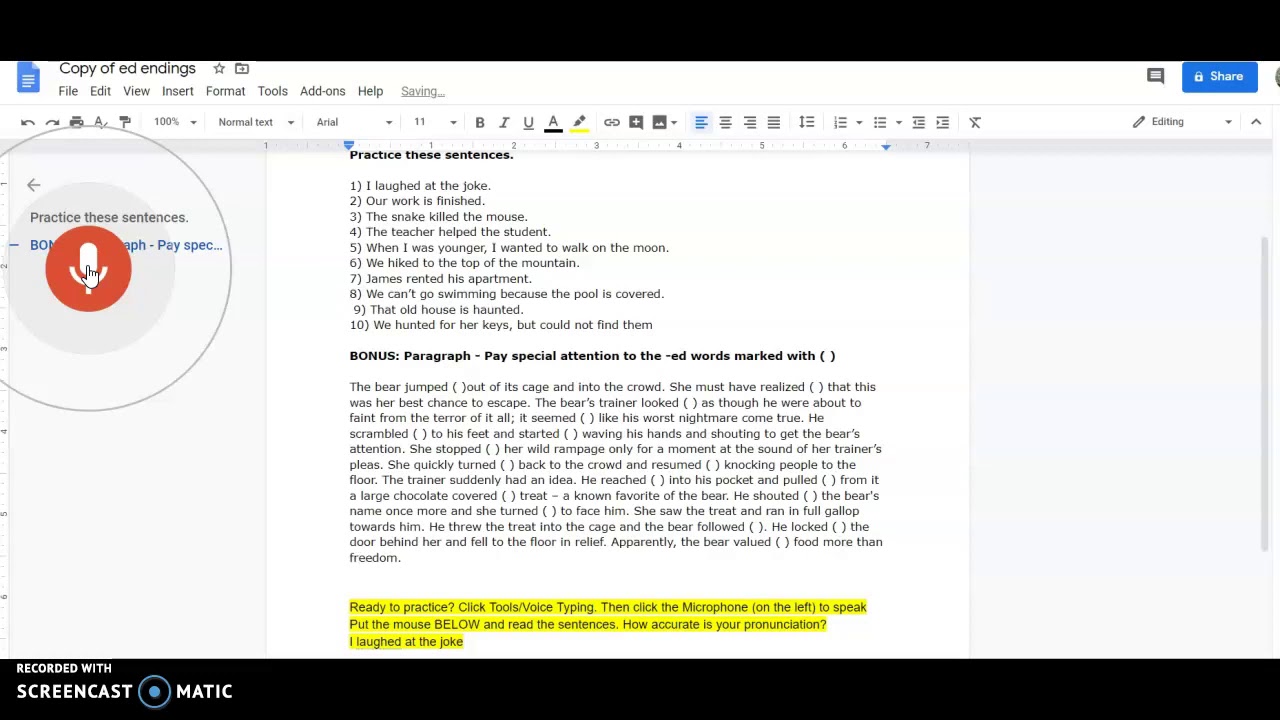1280x720 pixels.
Task: Click the Bulleted list icon
Action: [x=880, y=122]
